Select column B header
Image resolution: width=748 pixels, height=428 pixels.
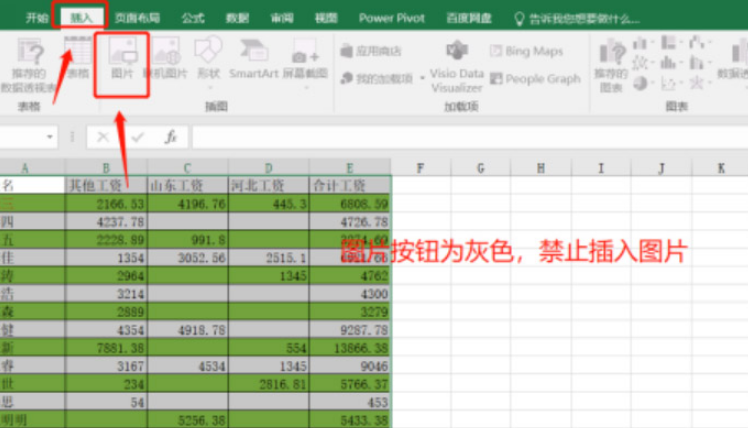[106, 168]
